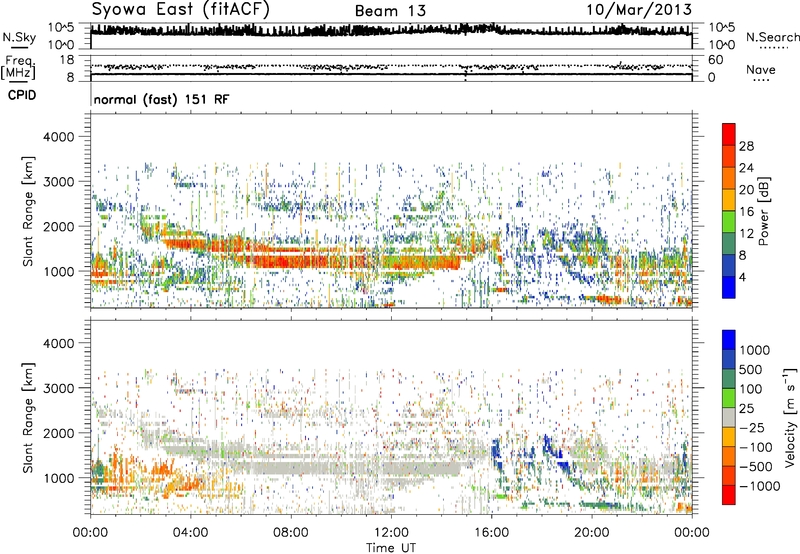Click the 'N.Search' legend label
This screenshot has height=554, width=800.
pyautogui.click(x=772, y=37)
